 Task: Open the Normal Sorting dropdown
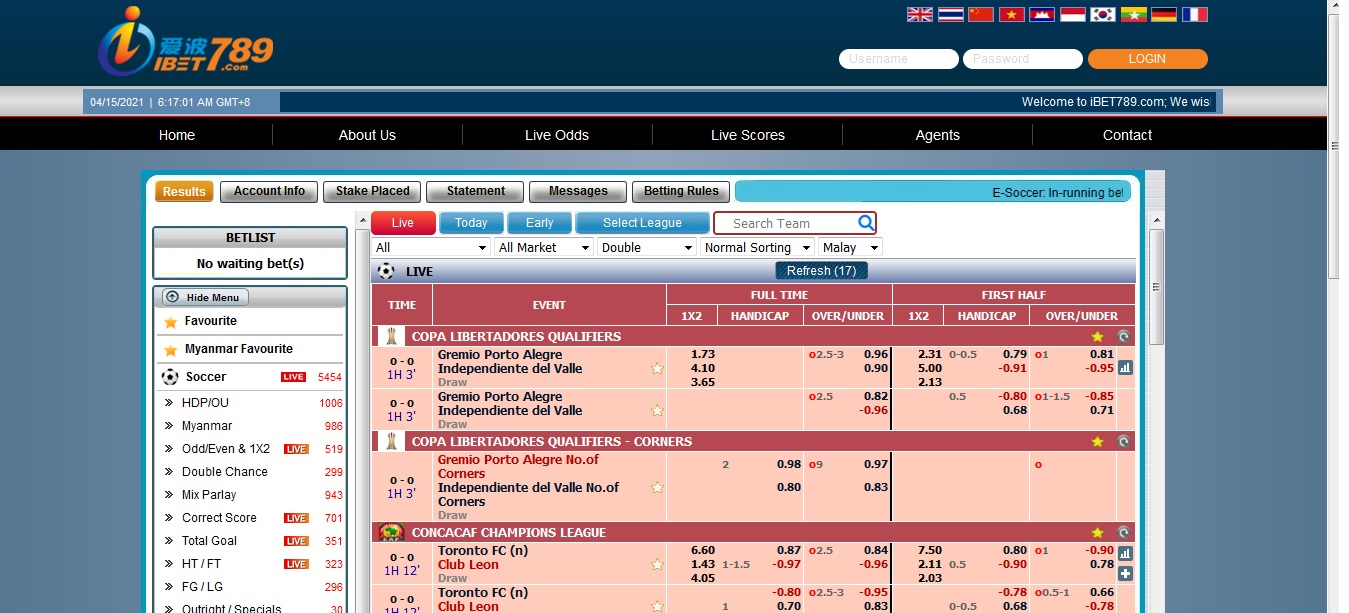(757, 247)
